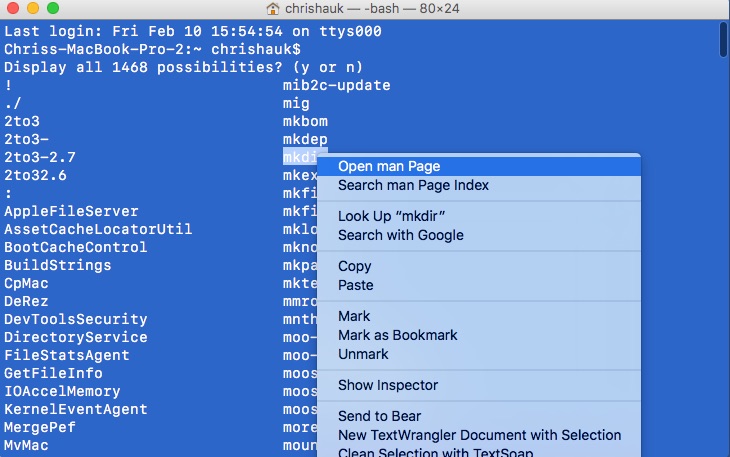Select New TextWrangler Document with Selection
730x457 pixels.
[479, 435]
